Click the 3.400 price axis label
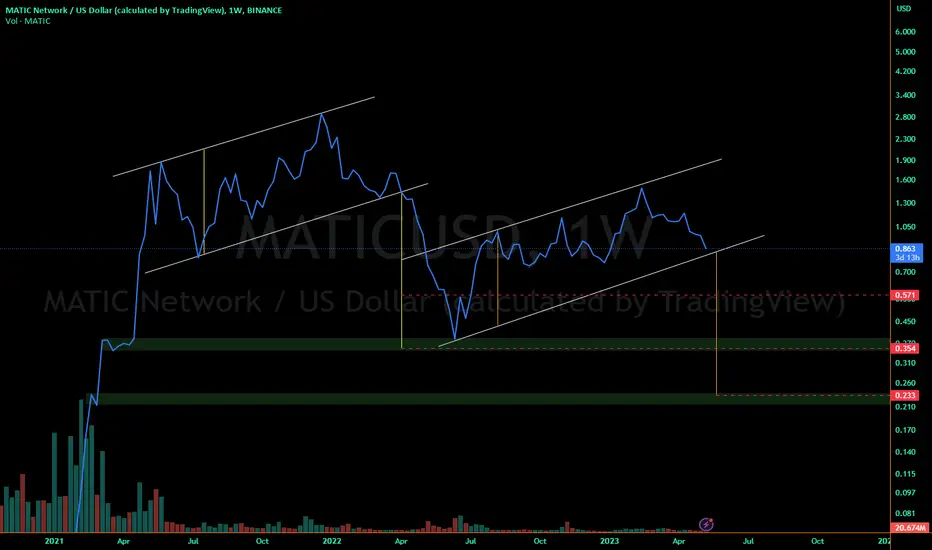 [x=905, y=95]
